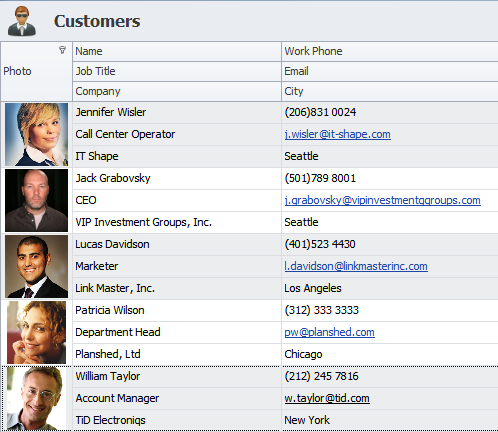Viewport: 498px width, 432px height.
Task: Sort by the Email column header
Action: click(x=390, y=71)
